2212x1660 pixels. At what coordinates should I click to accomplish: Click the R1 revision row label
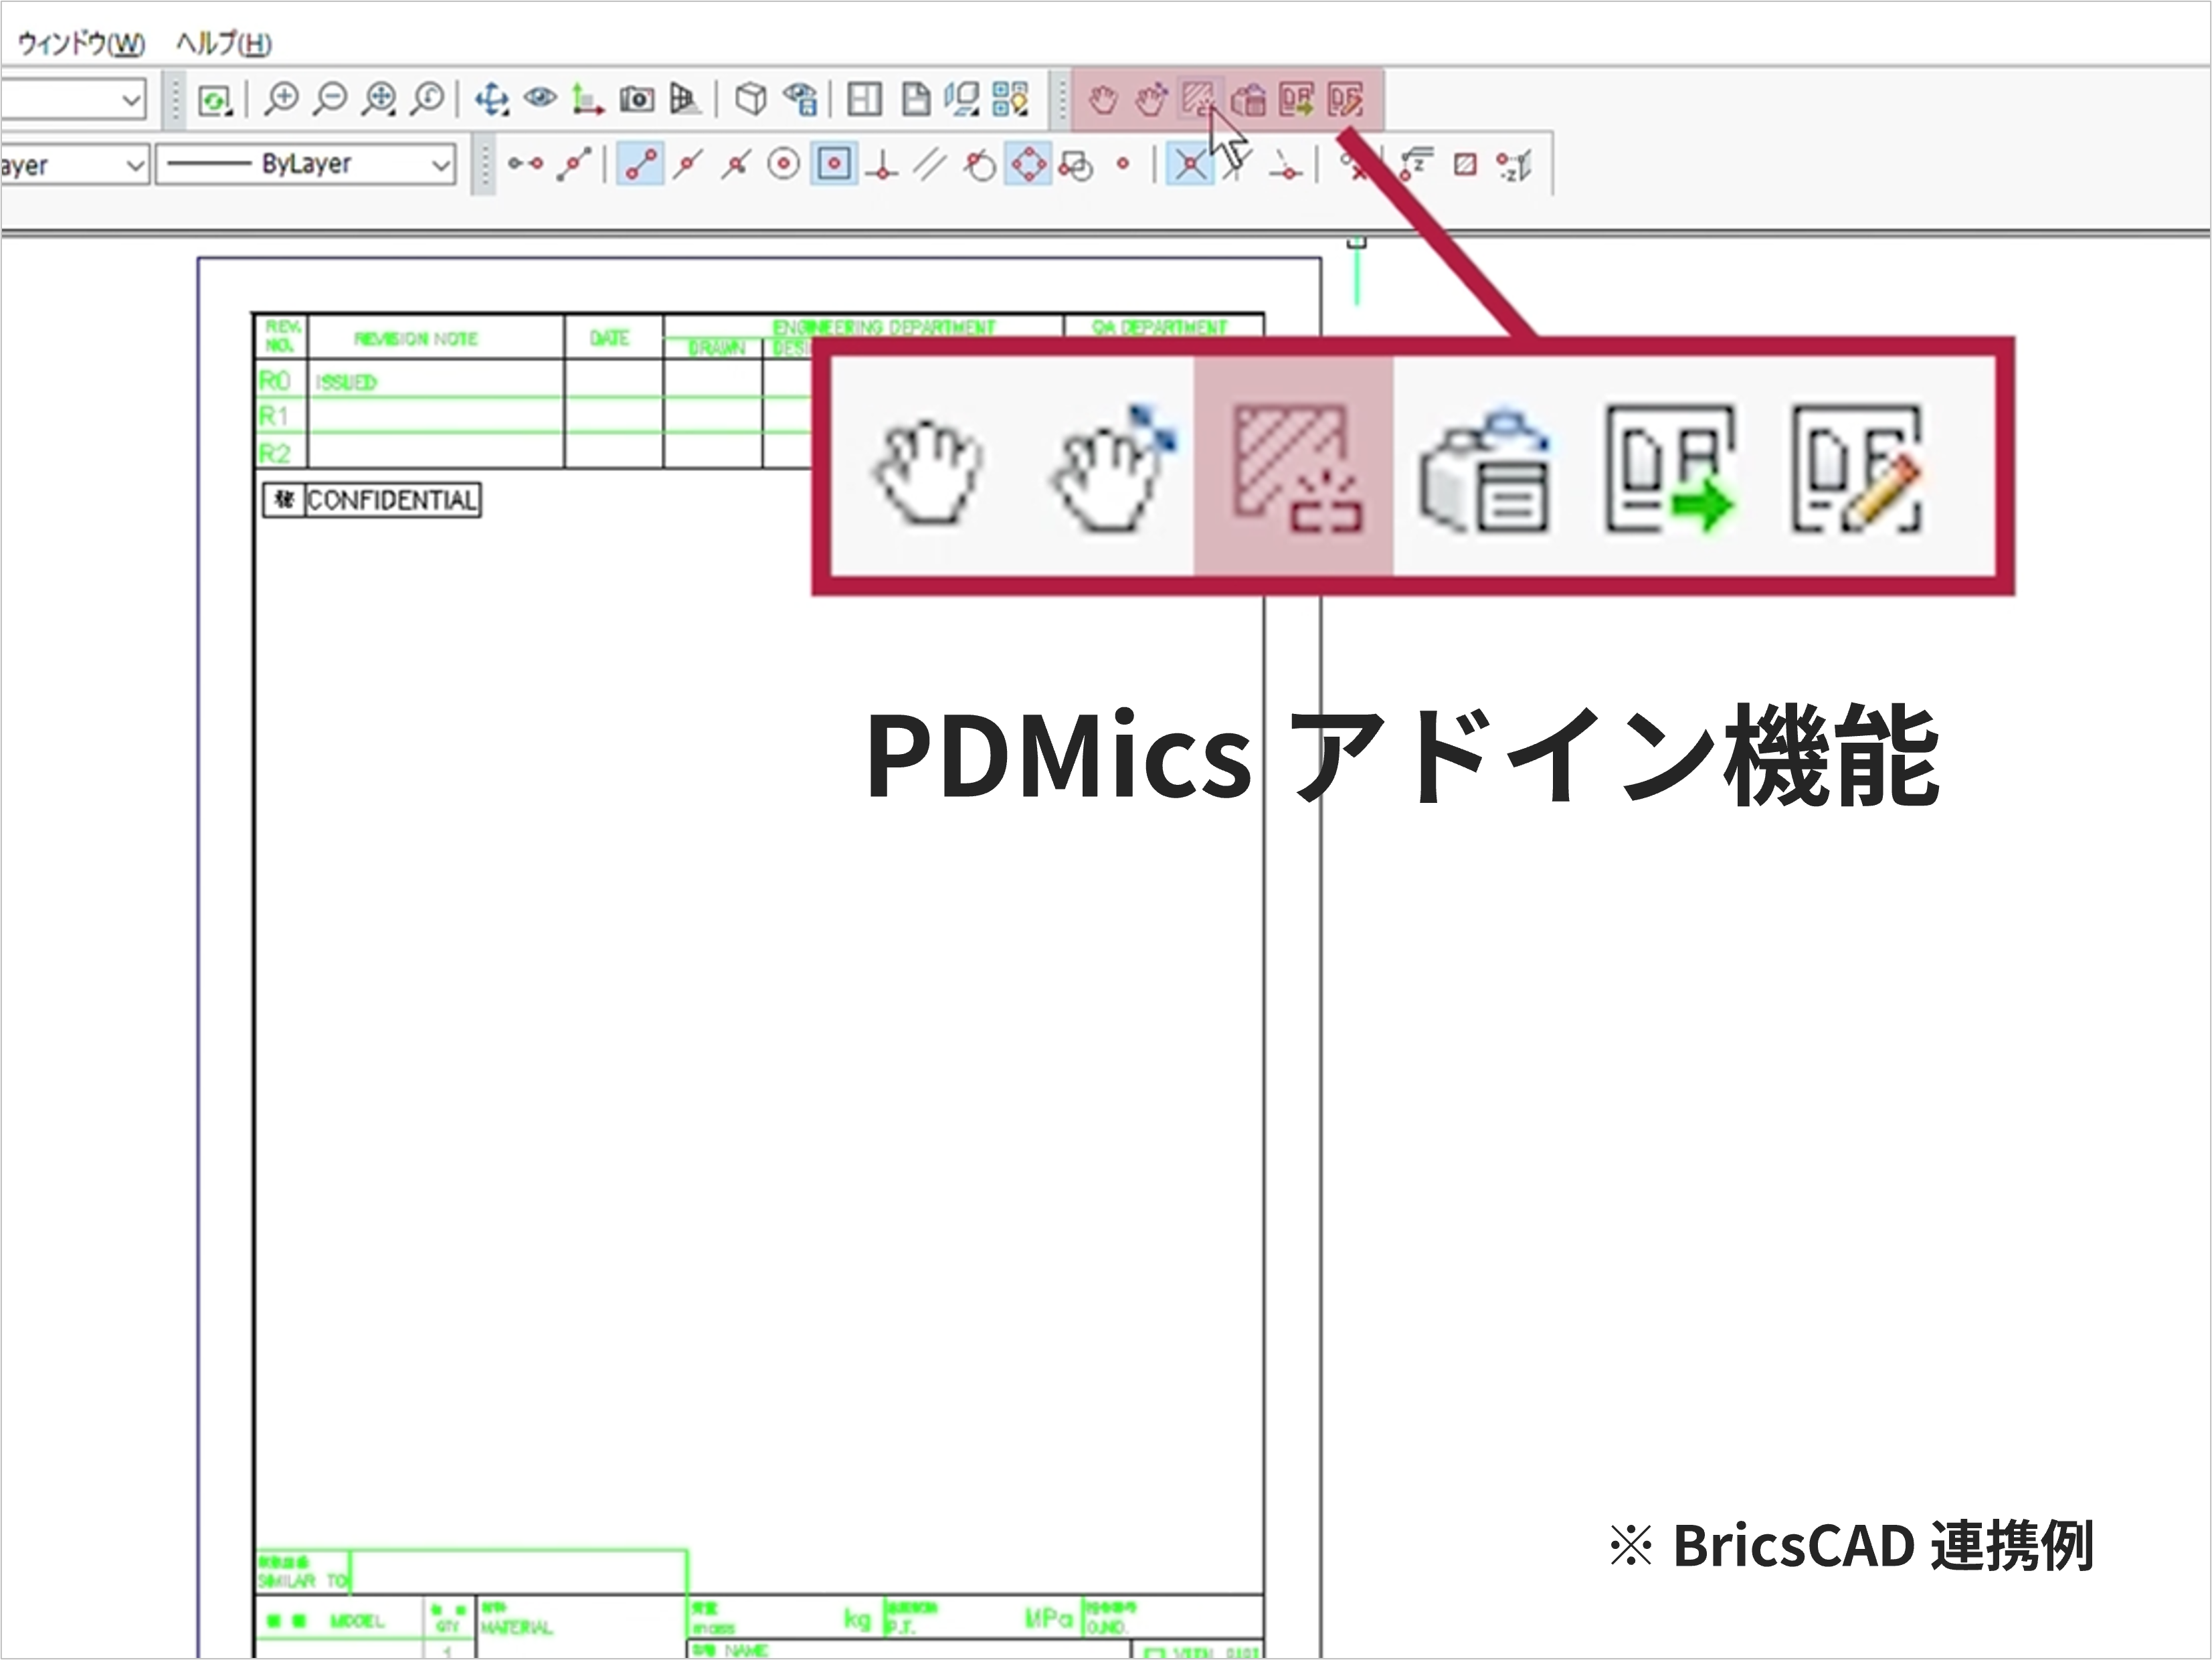pyautogui.click(x=273, y=416)
